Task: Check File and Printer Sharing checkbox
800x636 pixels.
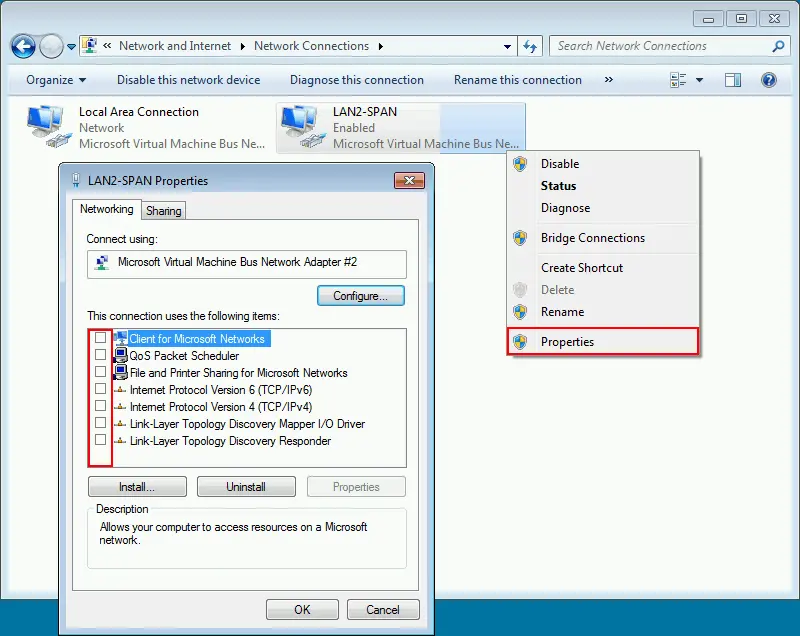Action: pos(101,372)
